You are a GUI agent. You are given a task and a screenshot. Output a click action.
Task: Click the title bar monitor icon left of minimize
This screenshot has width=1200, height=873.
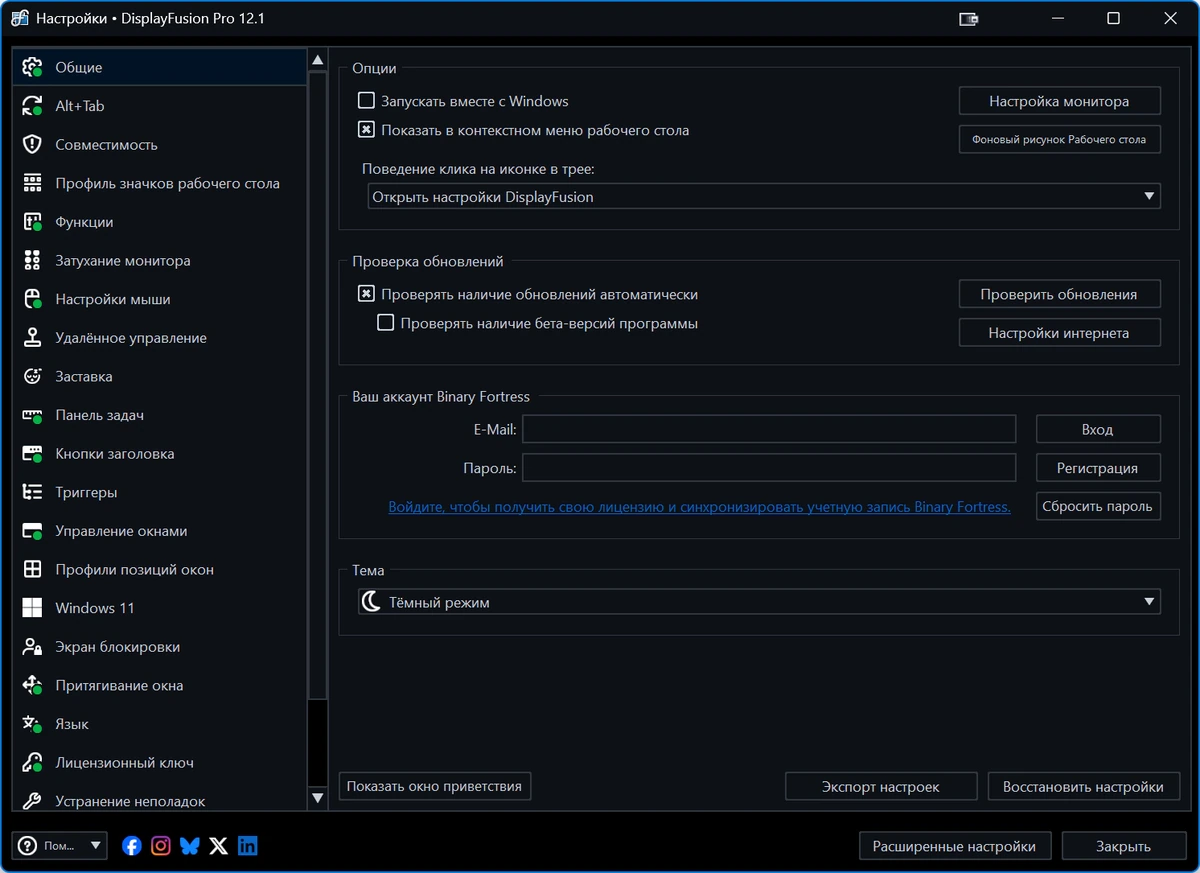(968, 19)
